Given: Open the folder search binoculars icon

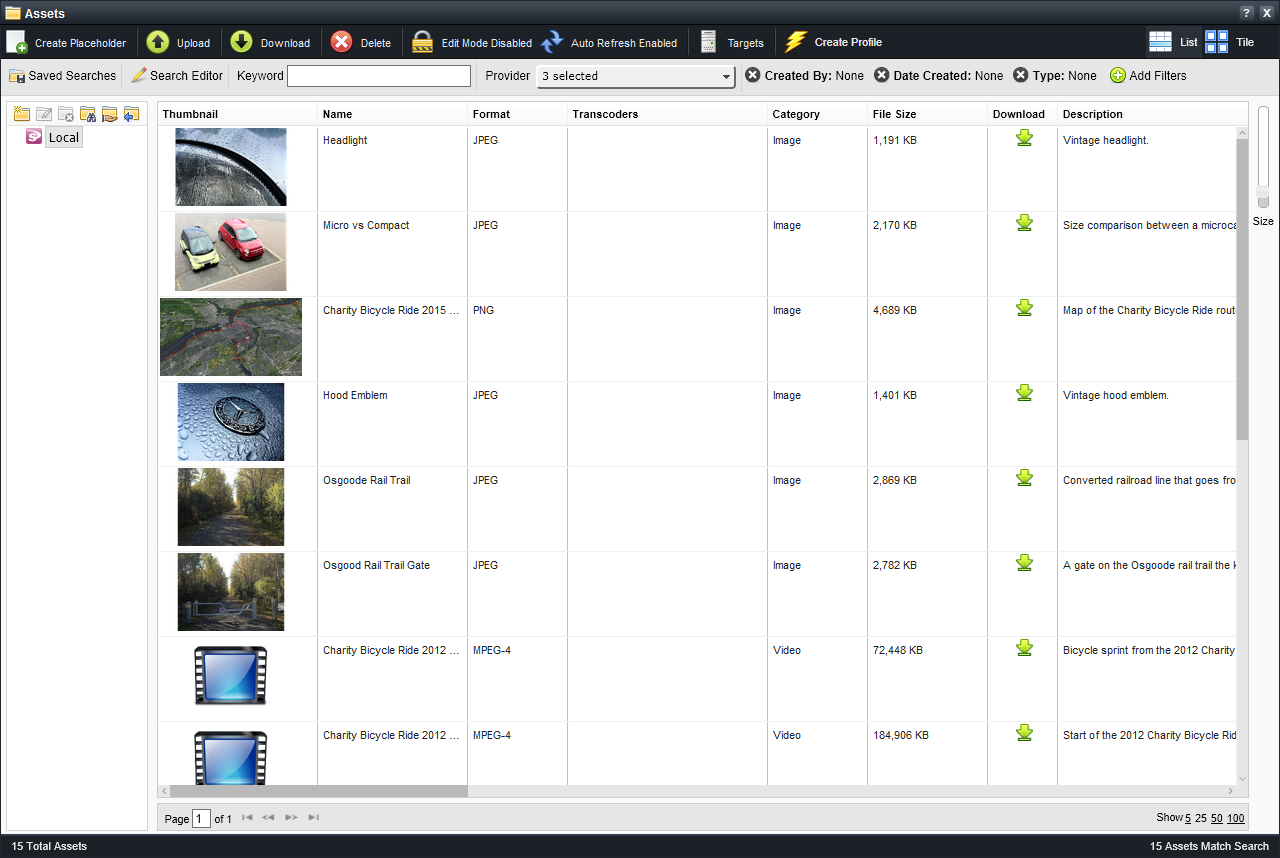Looking at the screenshot, I should [88, 113].
